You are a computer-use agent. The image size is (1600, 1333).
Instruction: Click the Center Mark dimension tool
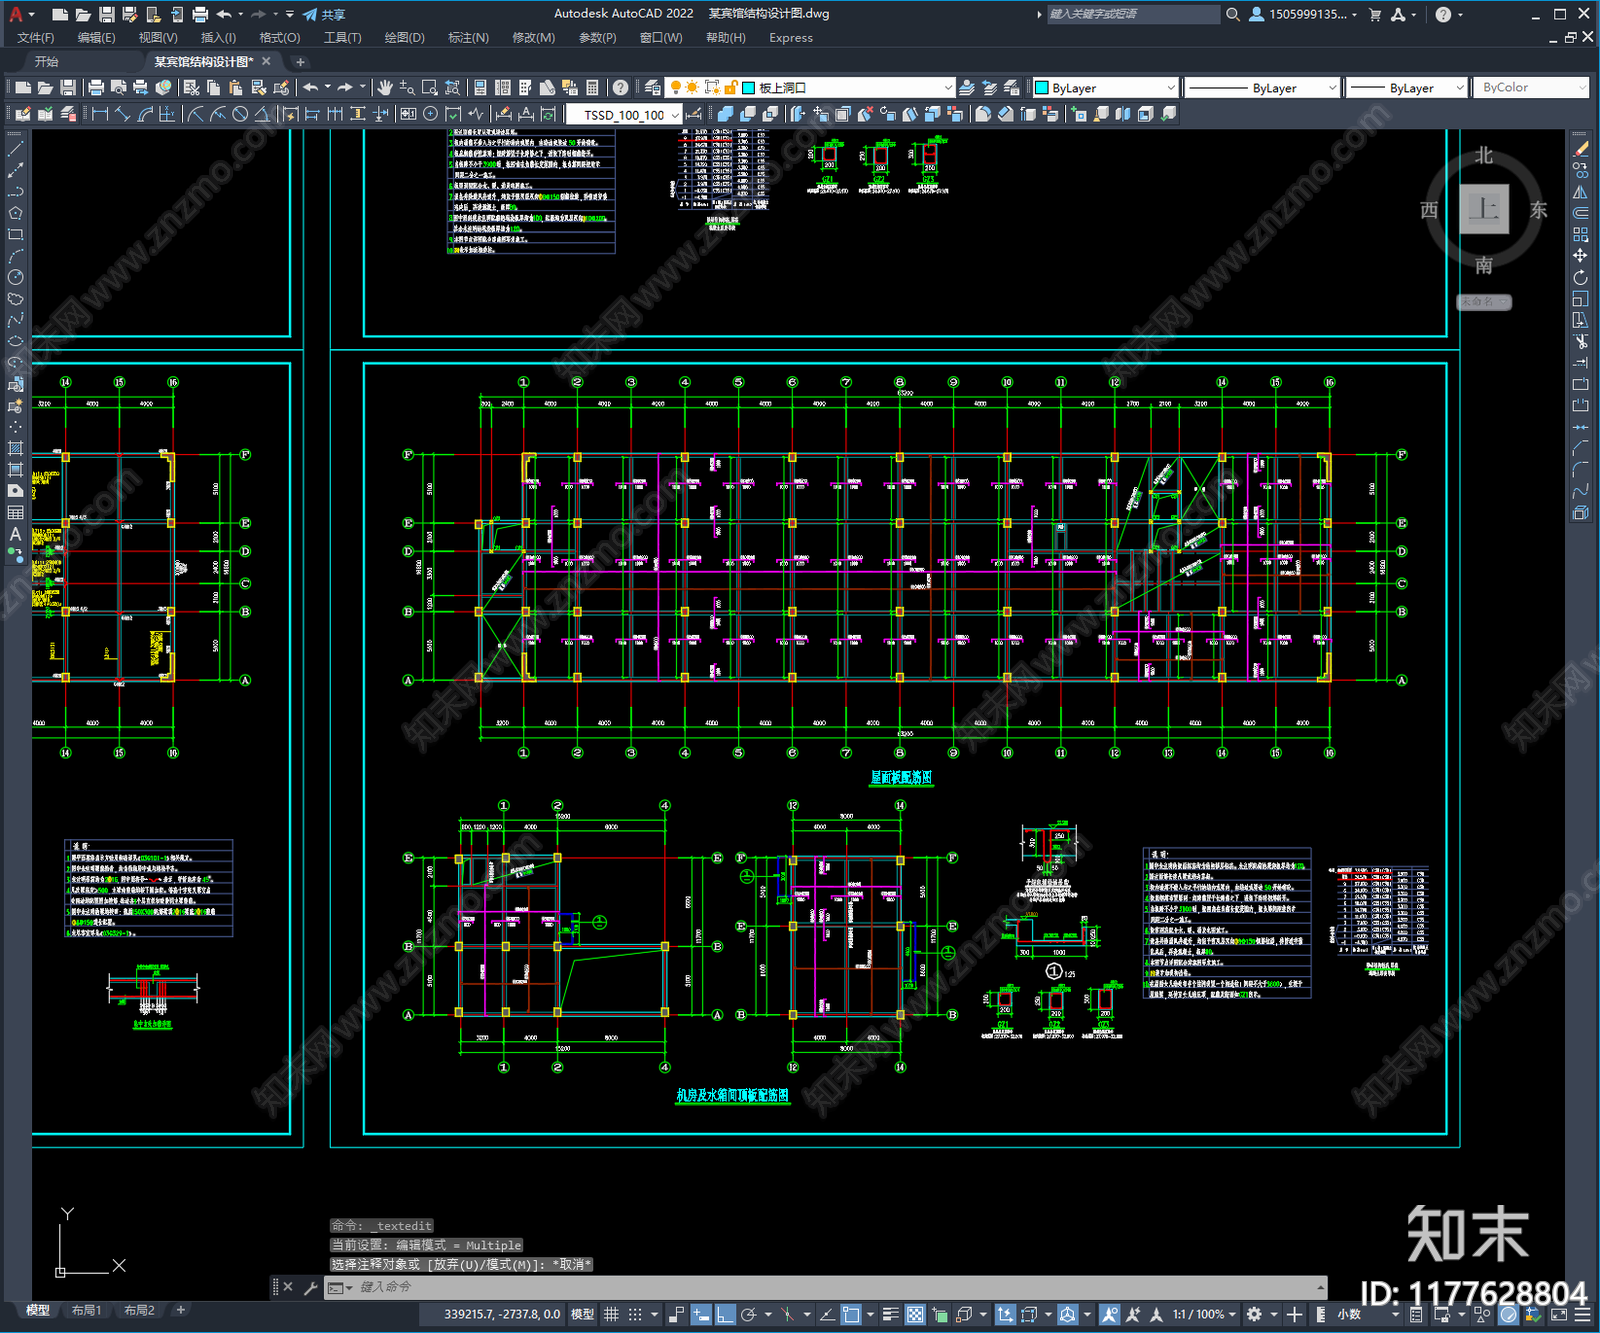(x=430, y=114)
